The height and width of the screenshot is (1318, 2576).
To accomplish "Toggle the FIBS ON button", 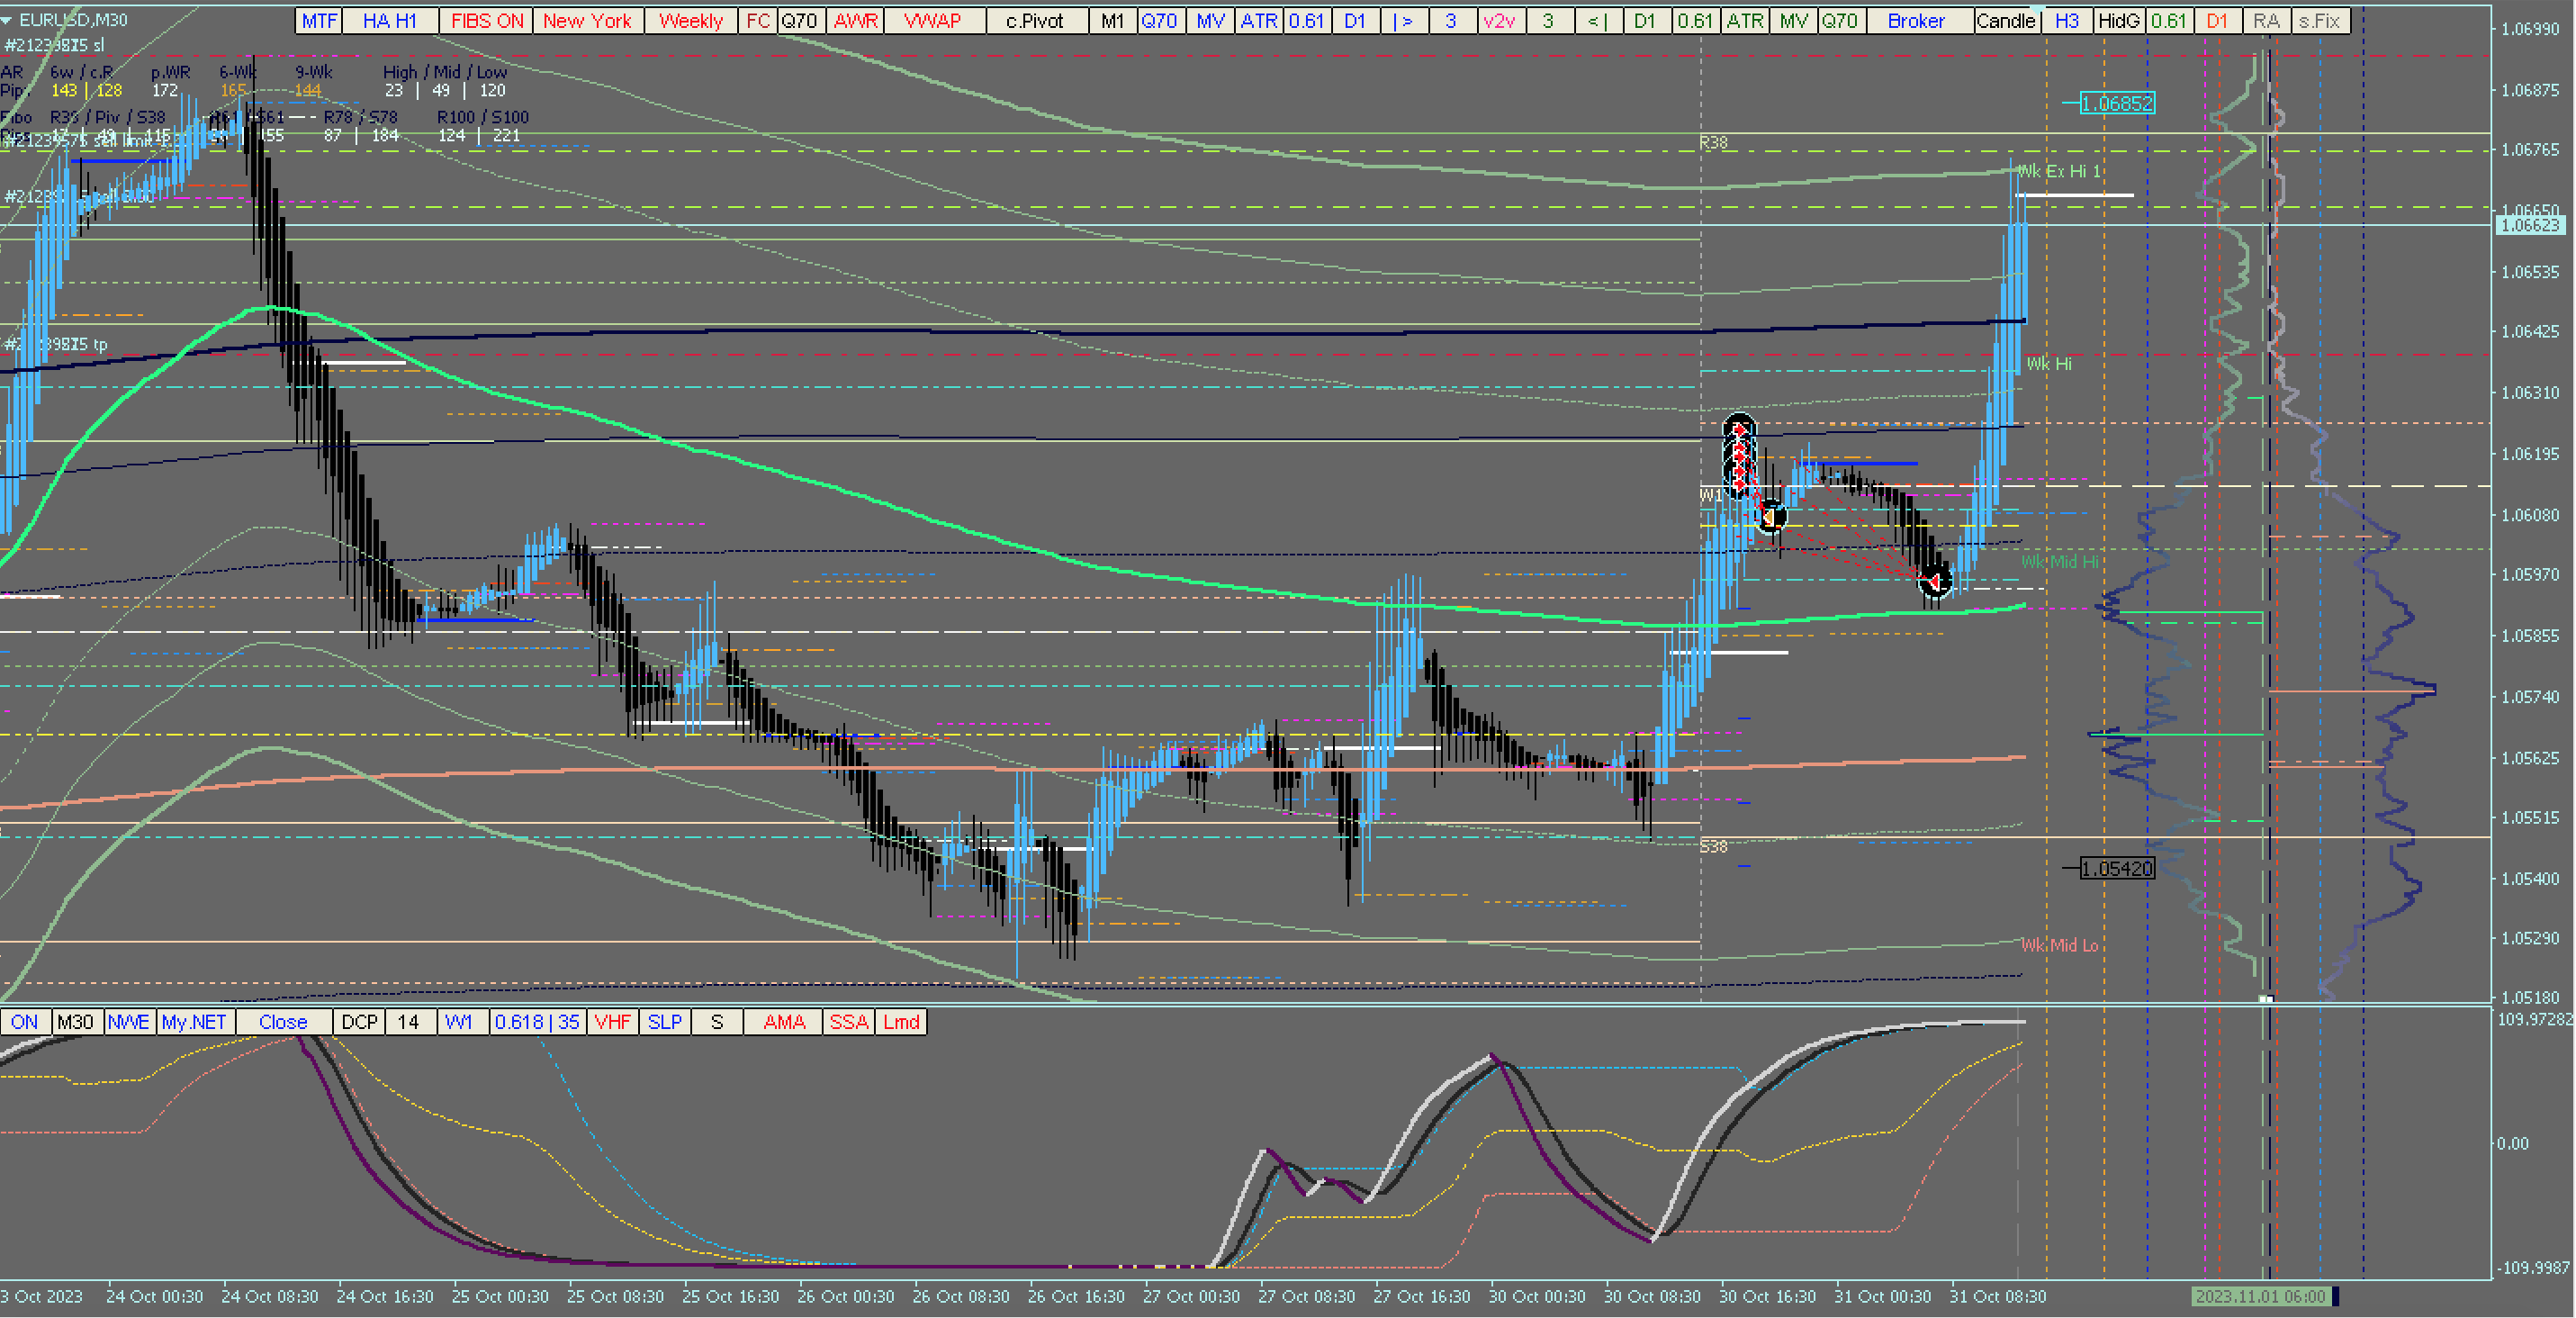I will tap(486, 20).
